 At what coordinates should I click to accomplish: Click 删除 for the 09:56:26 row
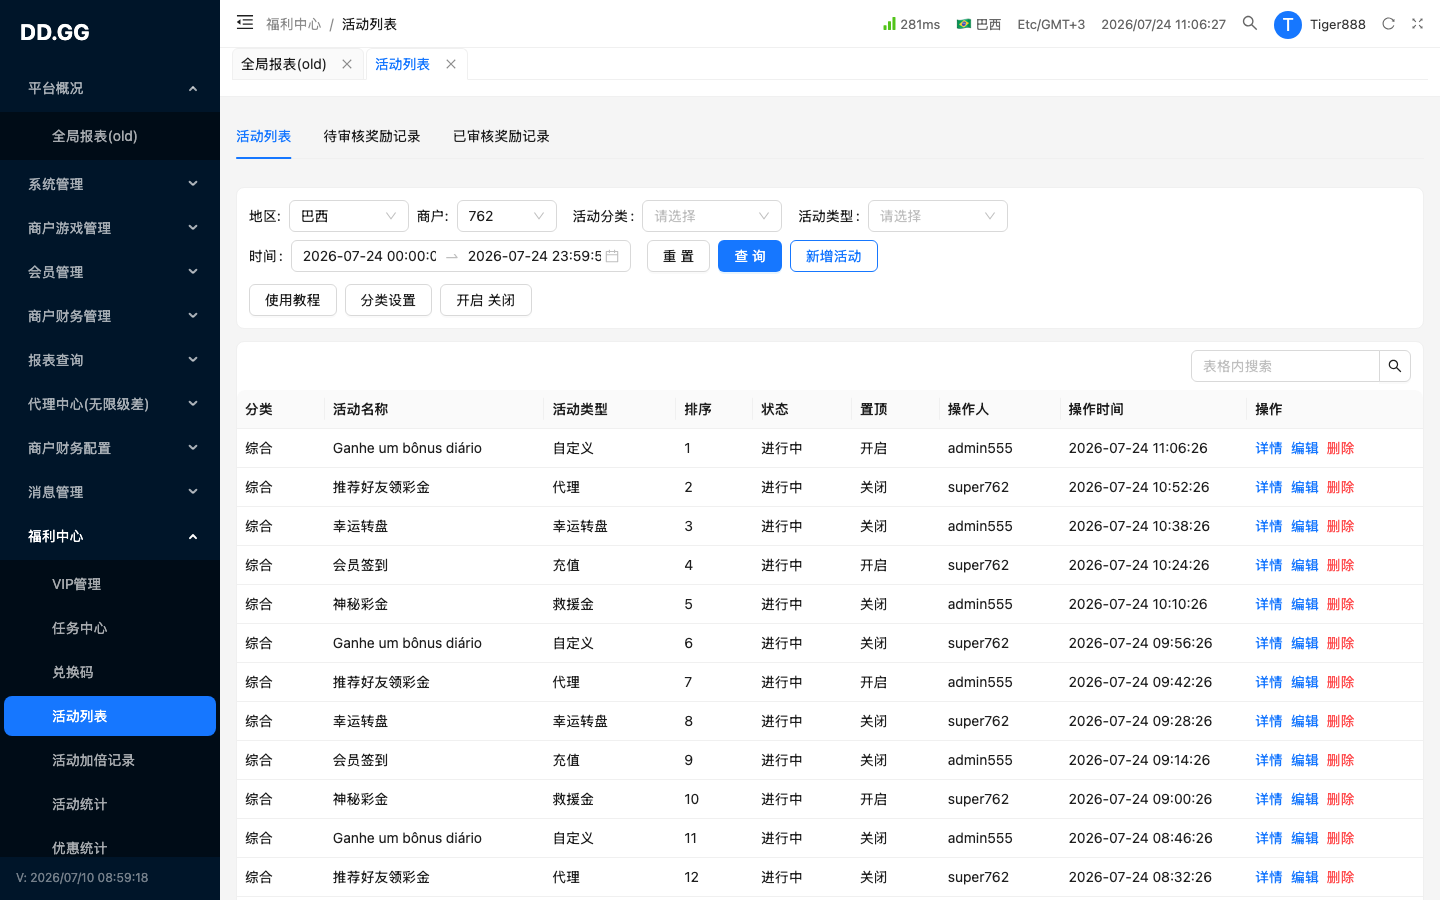click(x=1341, y=643)
